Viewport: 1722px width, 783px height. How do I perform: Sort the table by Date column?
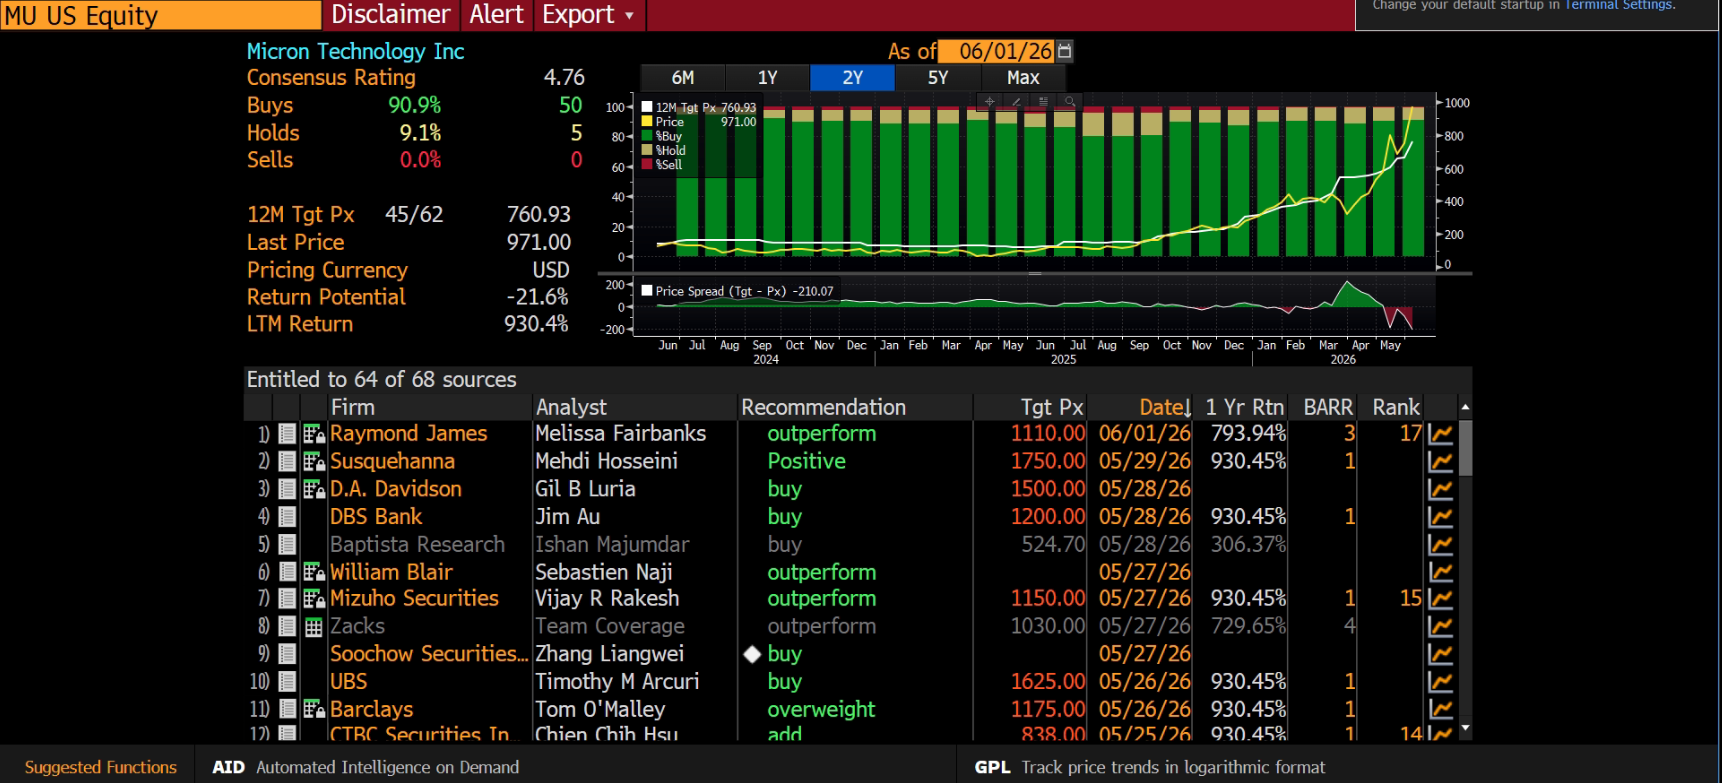pos(1165,407)
